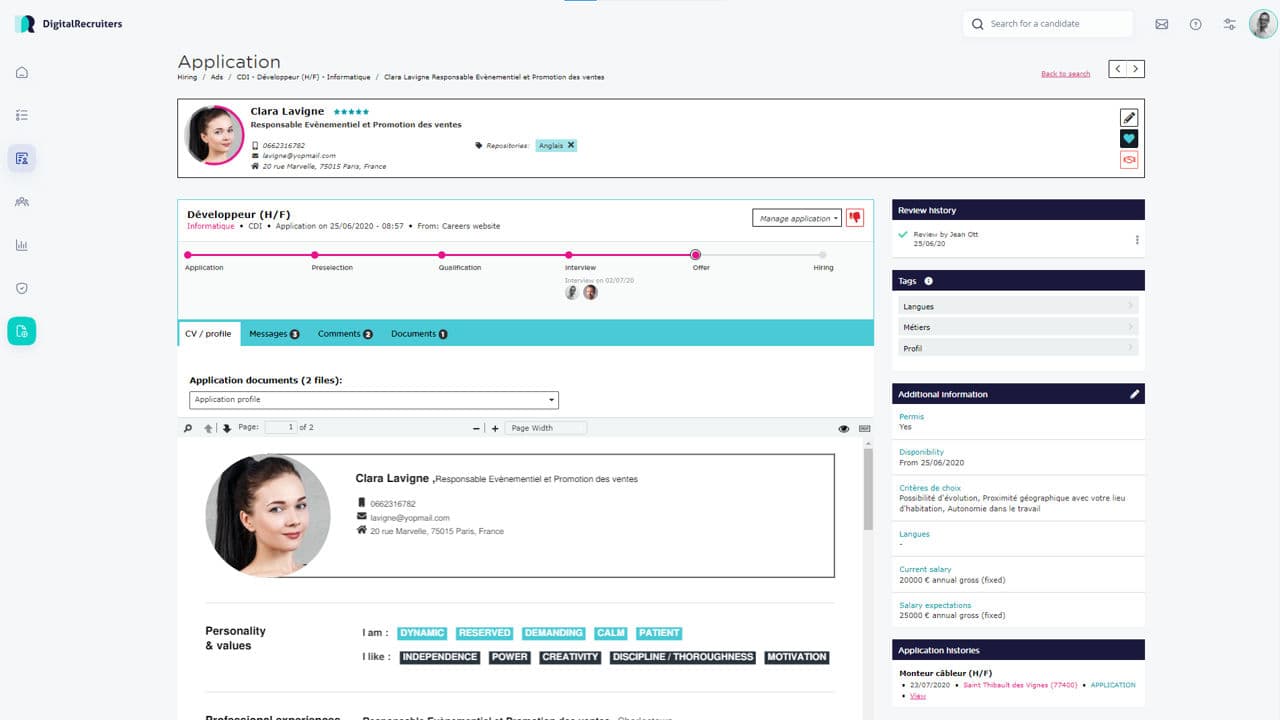Click the search magnifier in candidate search
This screenshot has height=720, width=1280.
978,24
